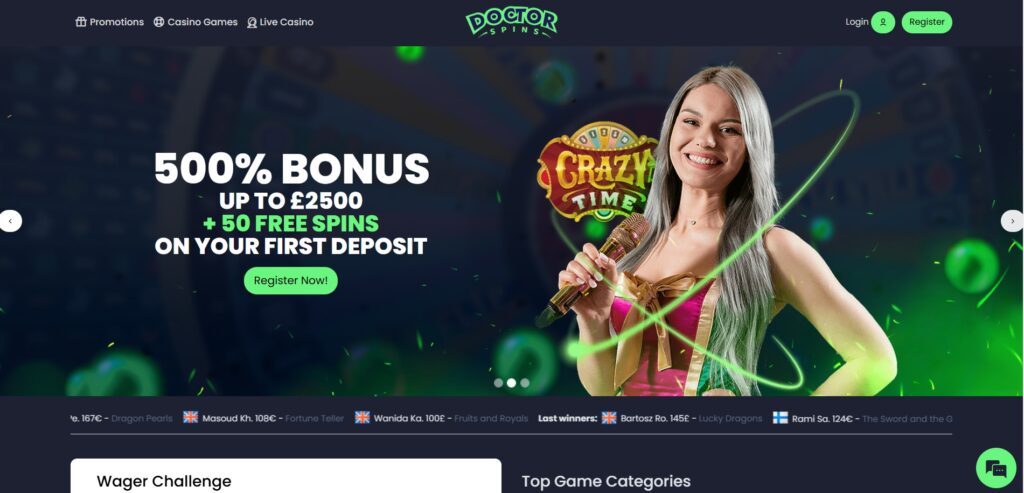The width and height of the screenshot is (1024, 493).
Task: Click the Lucky Dragons winner game link
Action: pos(730,419)
